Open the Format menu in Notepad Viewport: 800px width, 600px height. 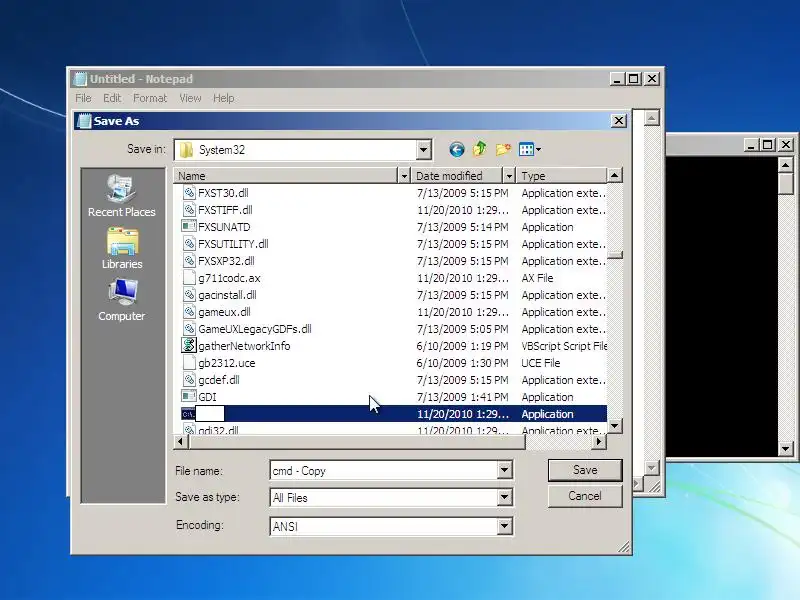tap(150, 98)
